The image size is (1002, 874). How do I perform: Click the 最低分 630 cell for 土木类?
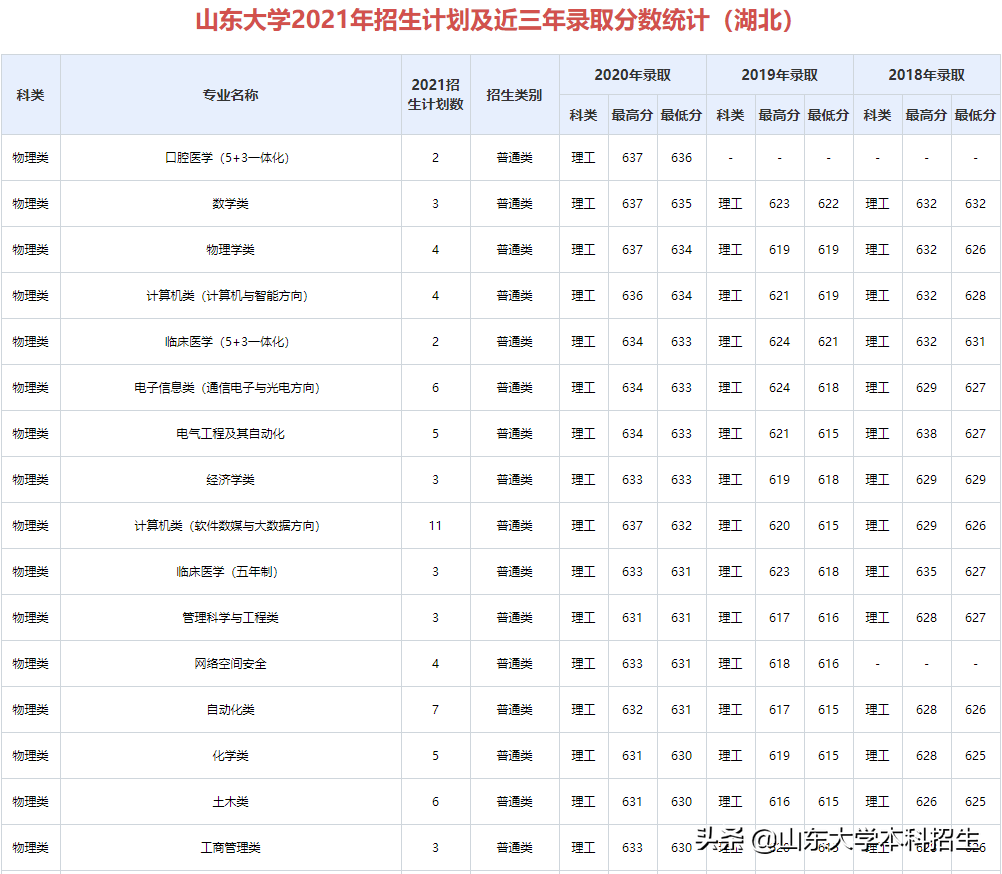click(x=681, y=801)
